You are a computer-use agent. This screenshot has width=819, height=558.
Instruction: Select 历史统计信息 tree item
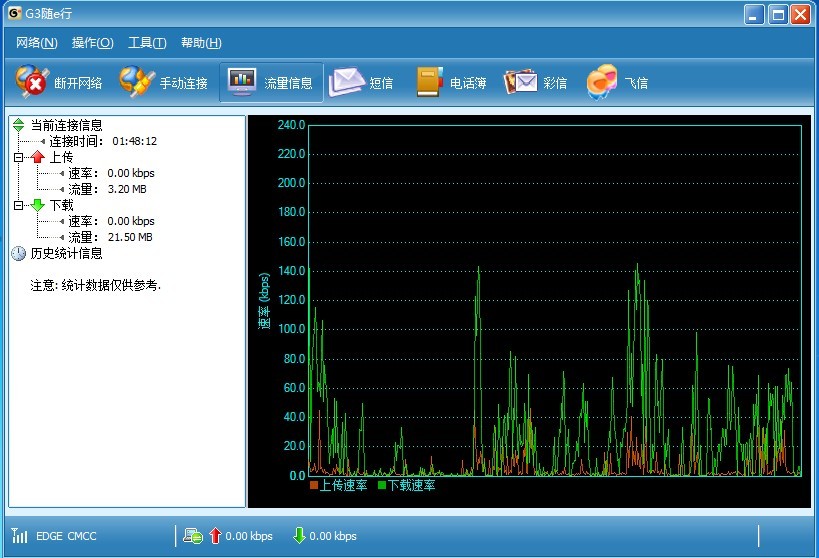66,253
